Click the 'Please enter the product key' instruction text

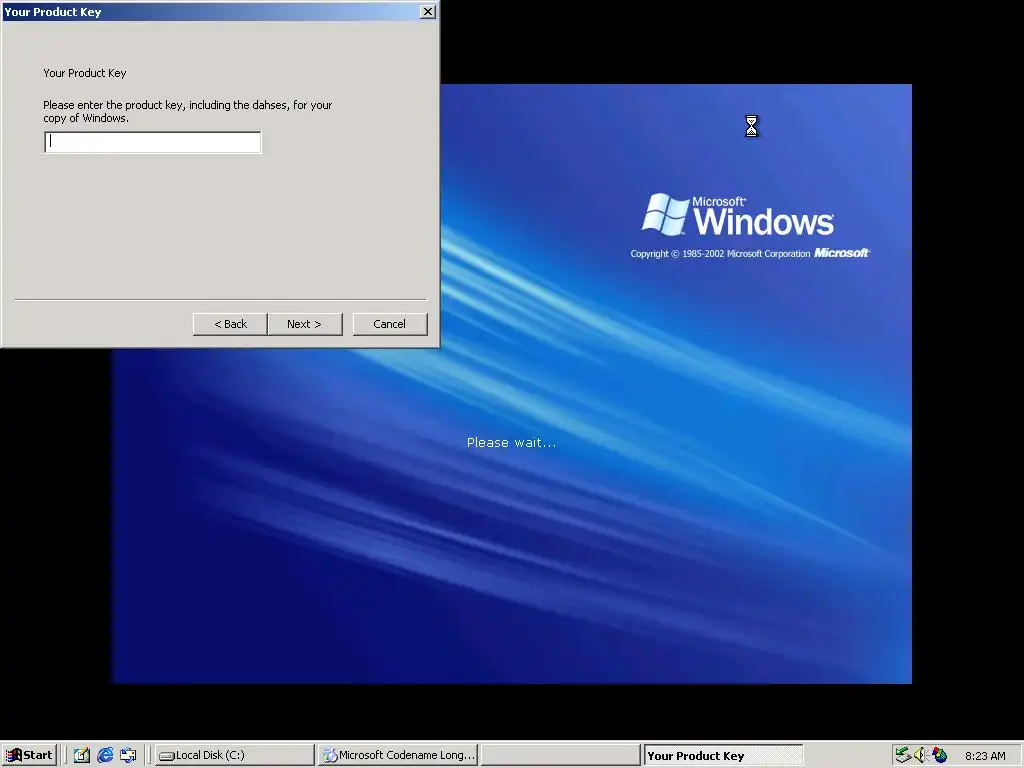[x=187, y=111]
